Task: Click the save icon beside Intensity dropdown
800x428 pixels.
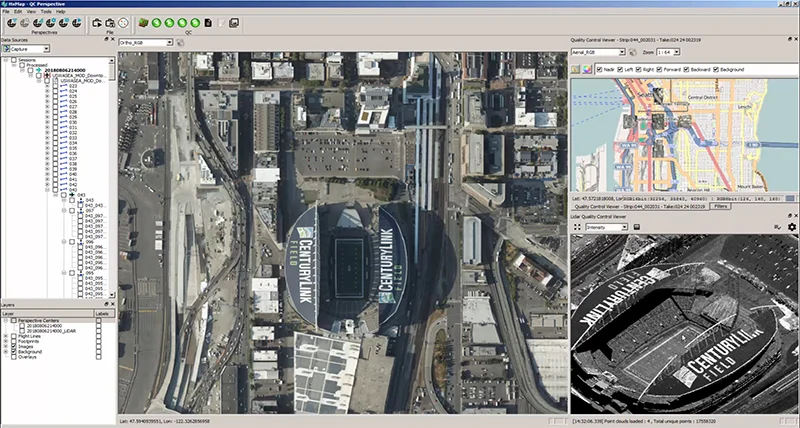Action: click(637, 227)
